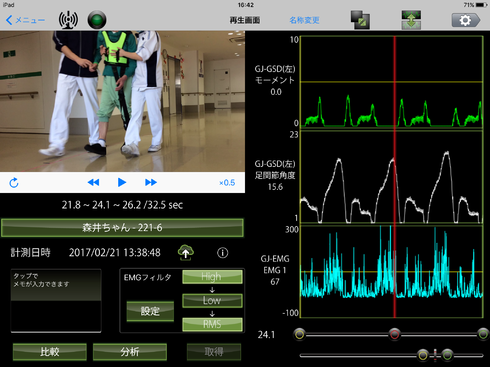Screen dimensions: 490x367
Task: Tap measurement date 2017/02/21 13:38:48
Action: coord(115,253)
